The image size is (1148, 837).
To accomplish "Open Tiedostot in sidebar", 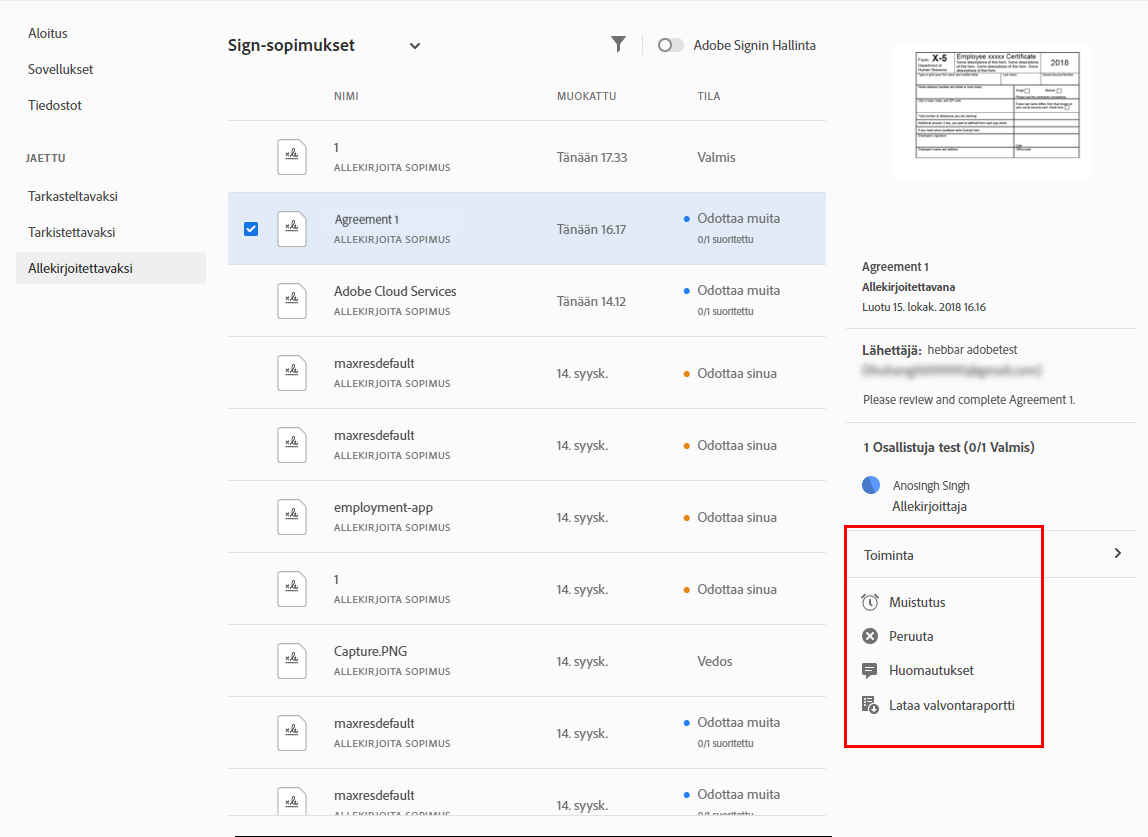I will tap(55, 105).
